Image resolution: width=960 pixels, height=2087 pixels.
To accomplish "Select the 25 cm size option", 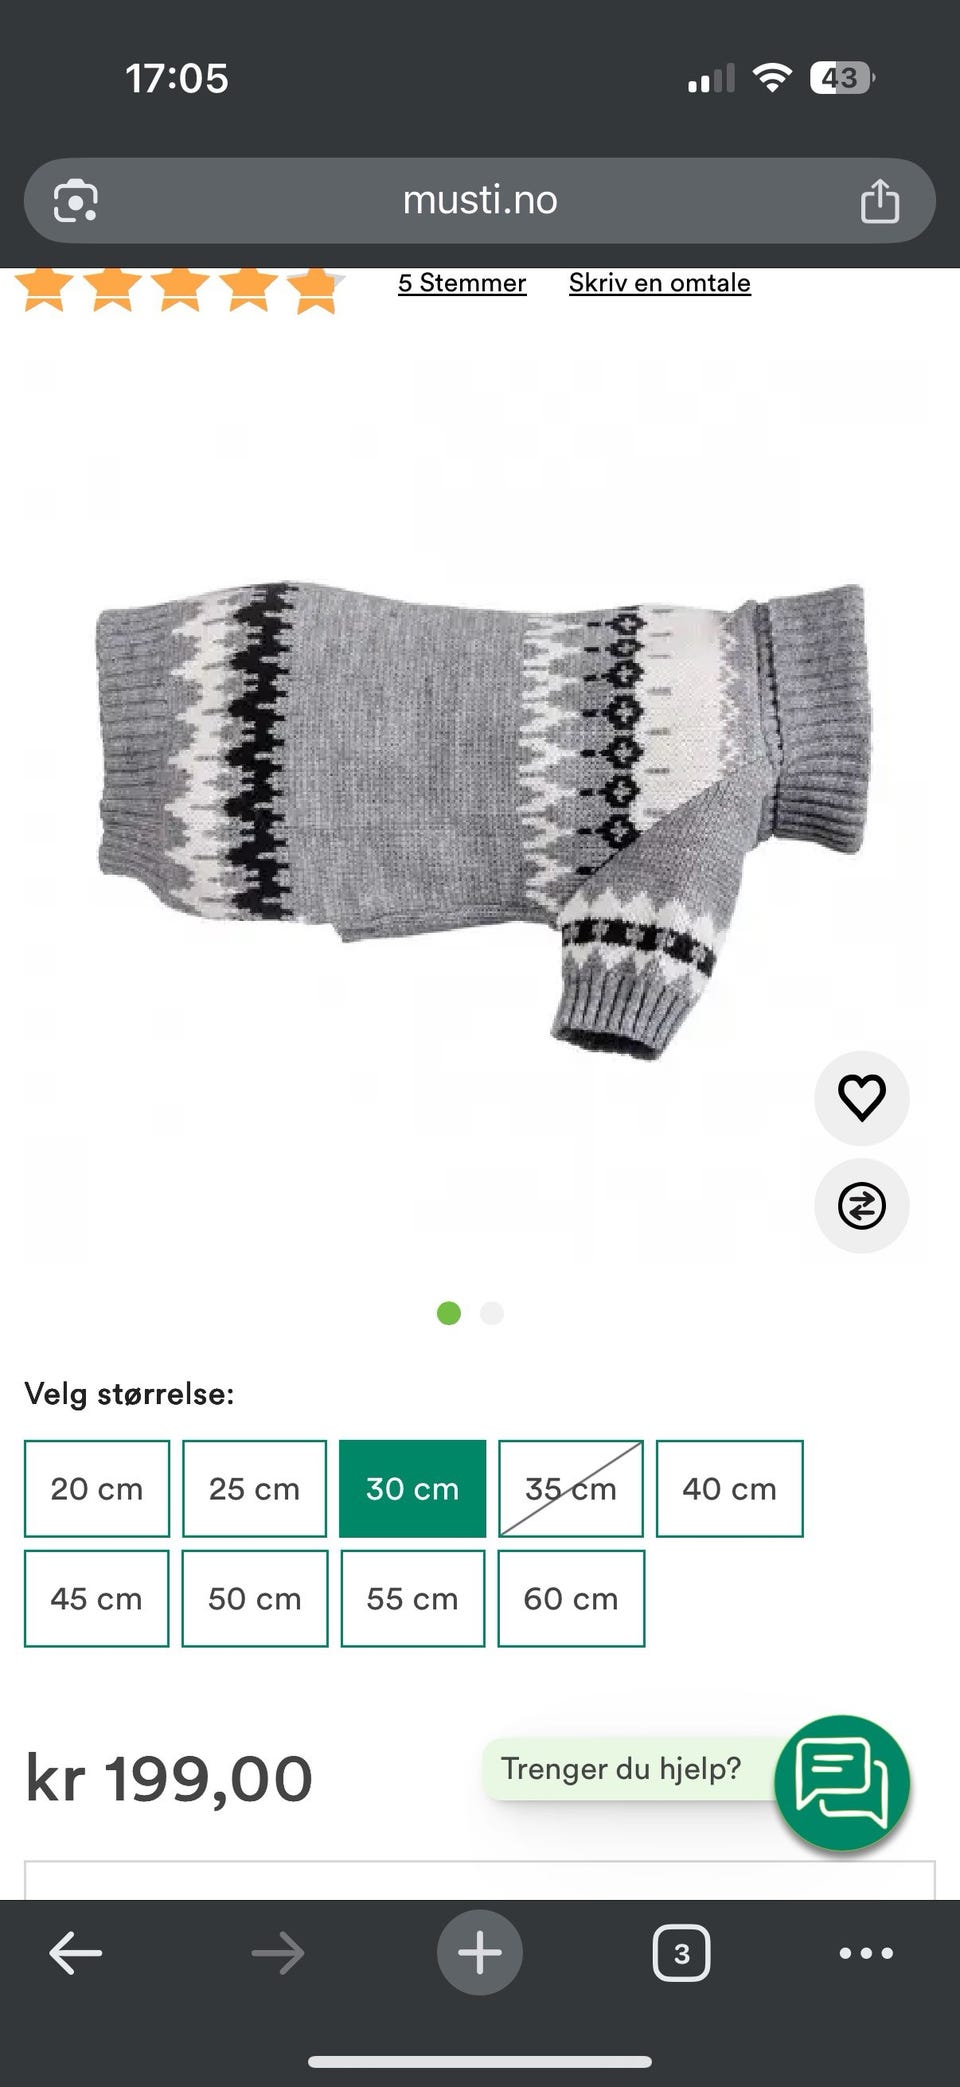I will point(254,1488).
